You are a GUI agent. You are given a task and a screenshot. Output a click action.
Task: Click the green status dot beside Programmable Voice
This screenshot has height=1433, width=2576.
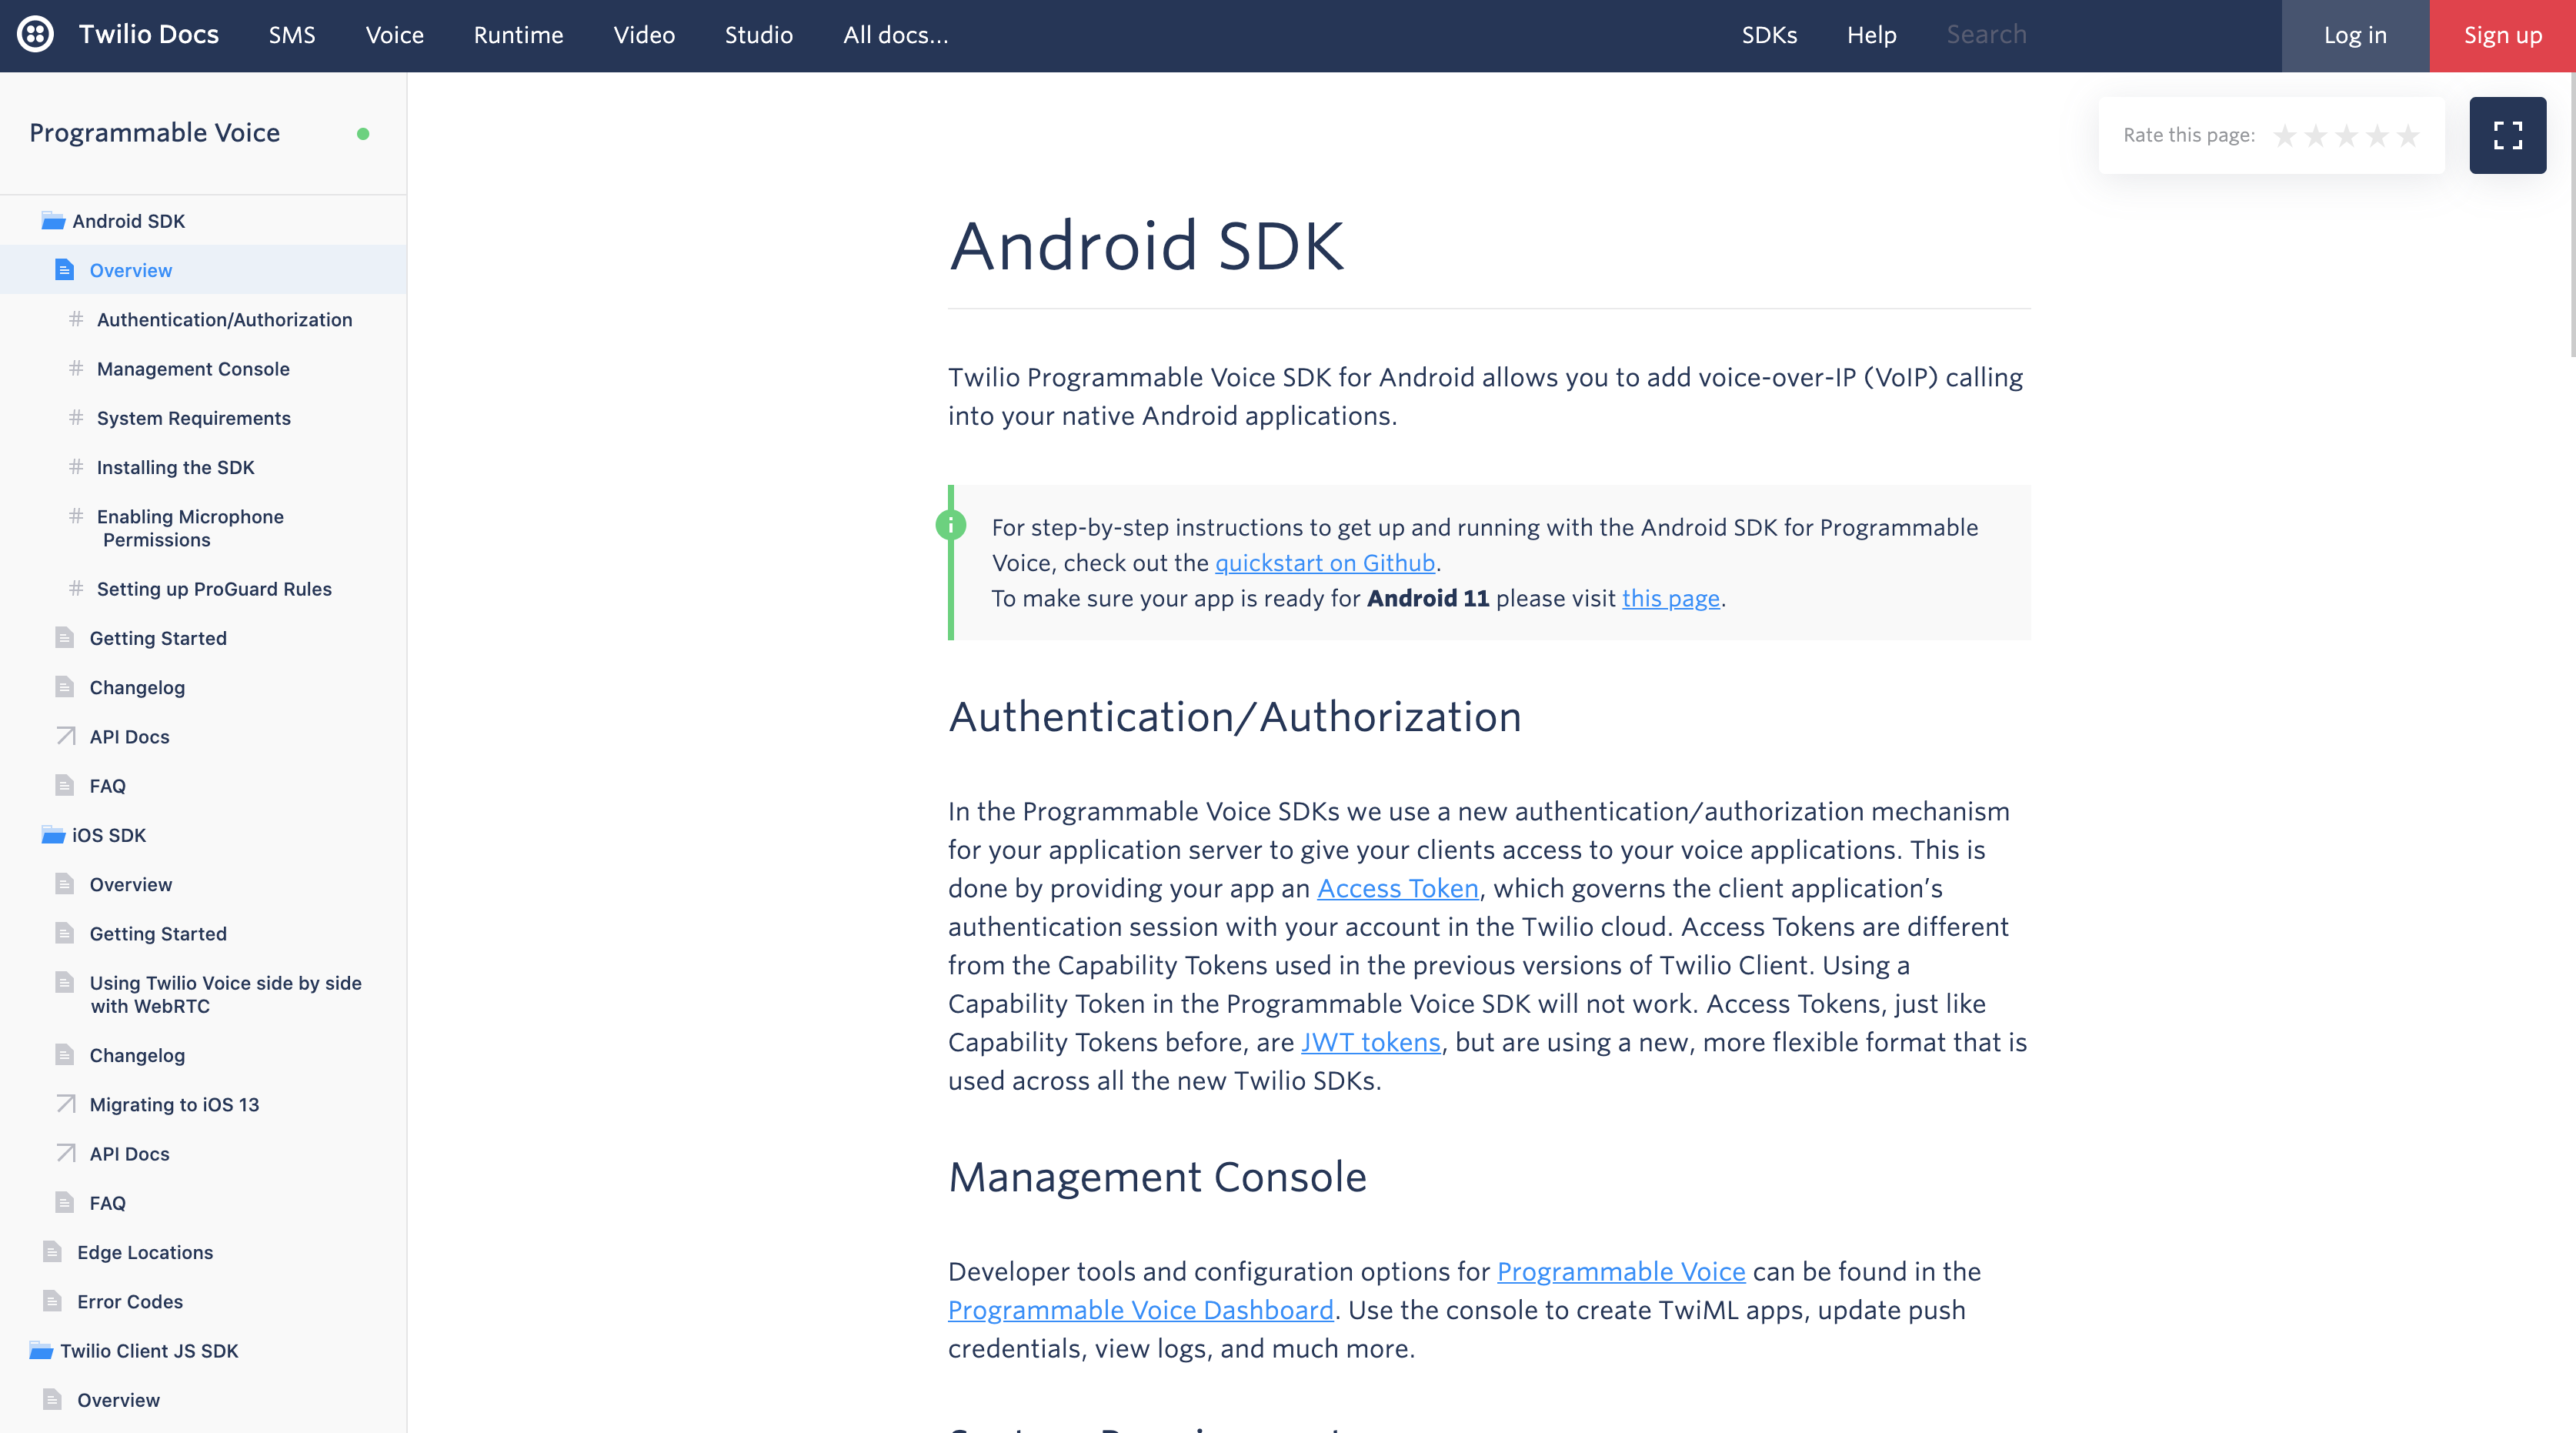(x=363, y=134)
